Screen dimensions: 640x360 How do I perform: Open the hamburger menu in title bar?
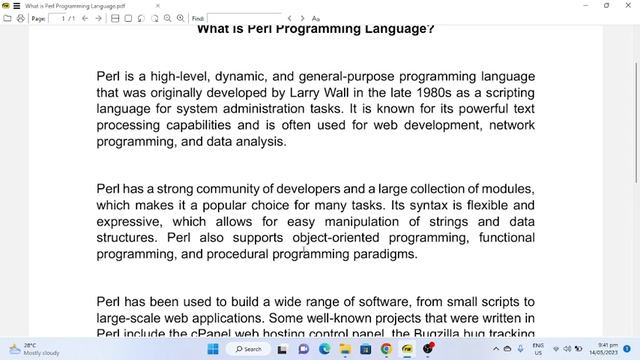(x=17, y=6)
